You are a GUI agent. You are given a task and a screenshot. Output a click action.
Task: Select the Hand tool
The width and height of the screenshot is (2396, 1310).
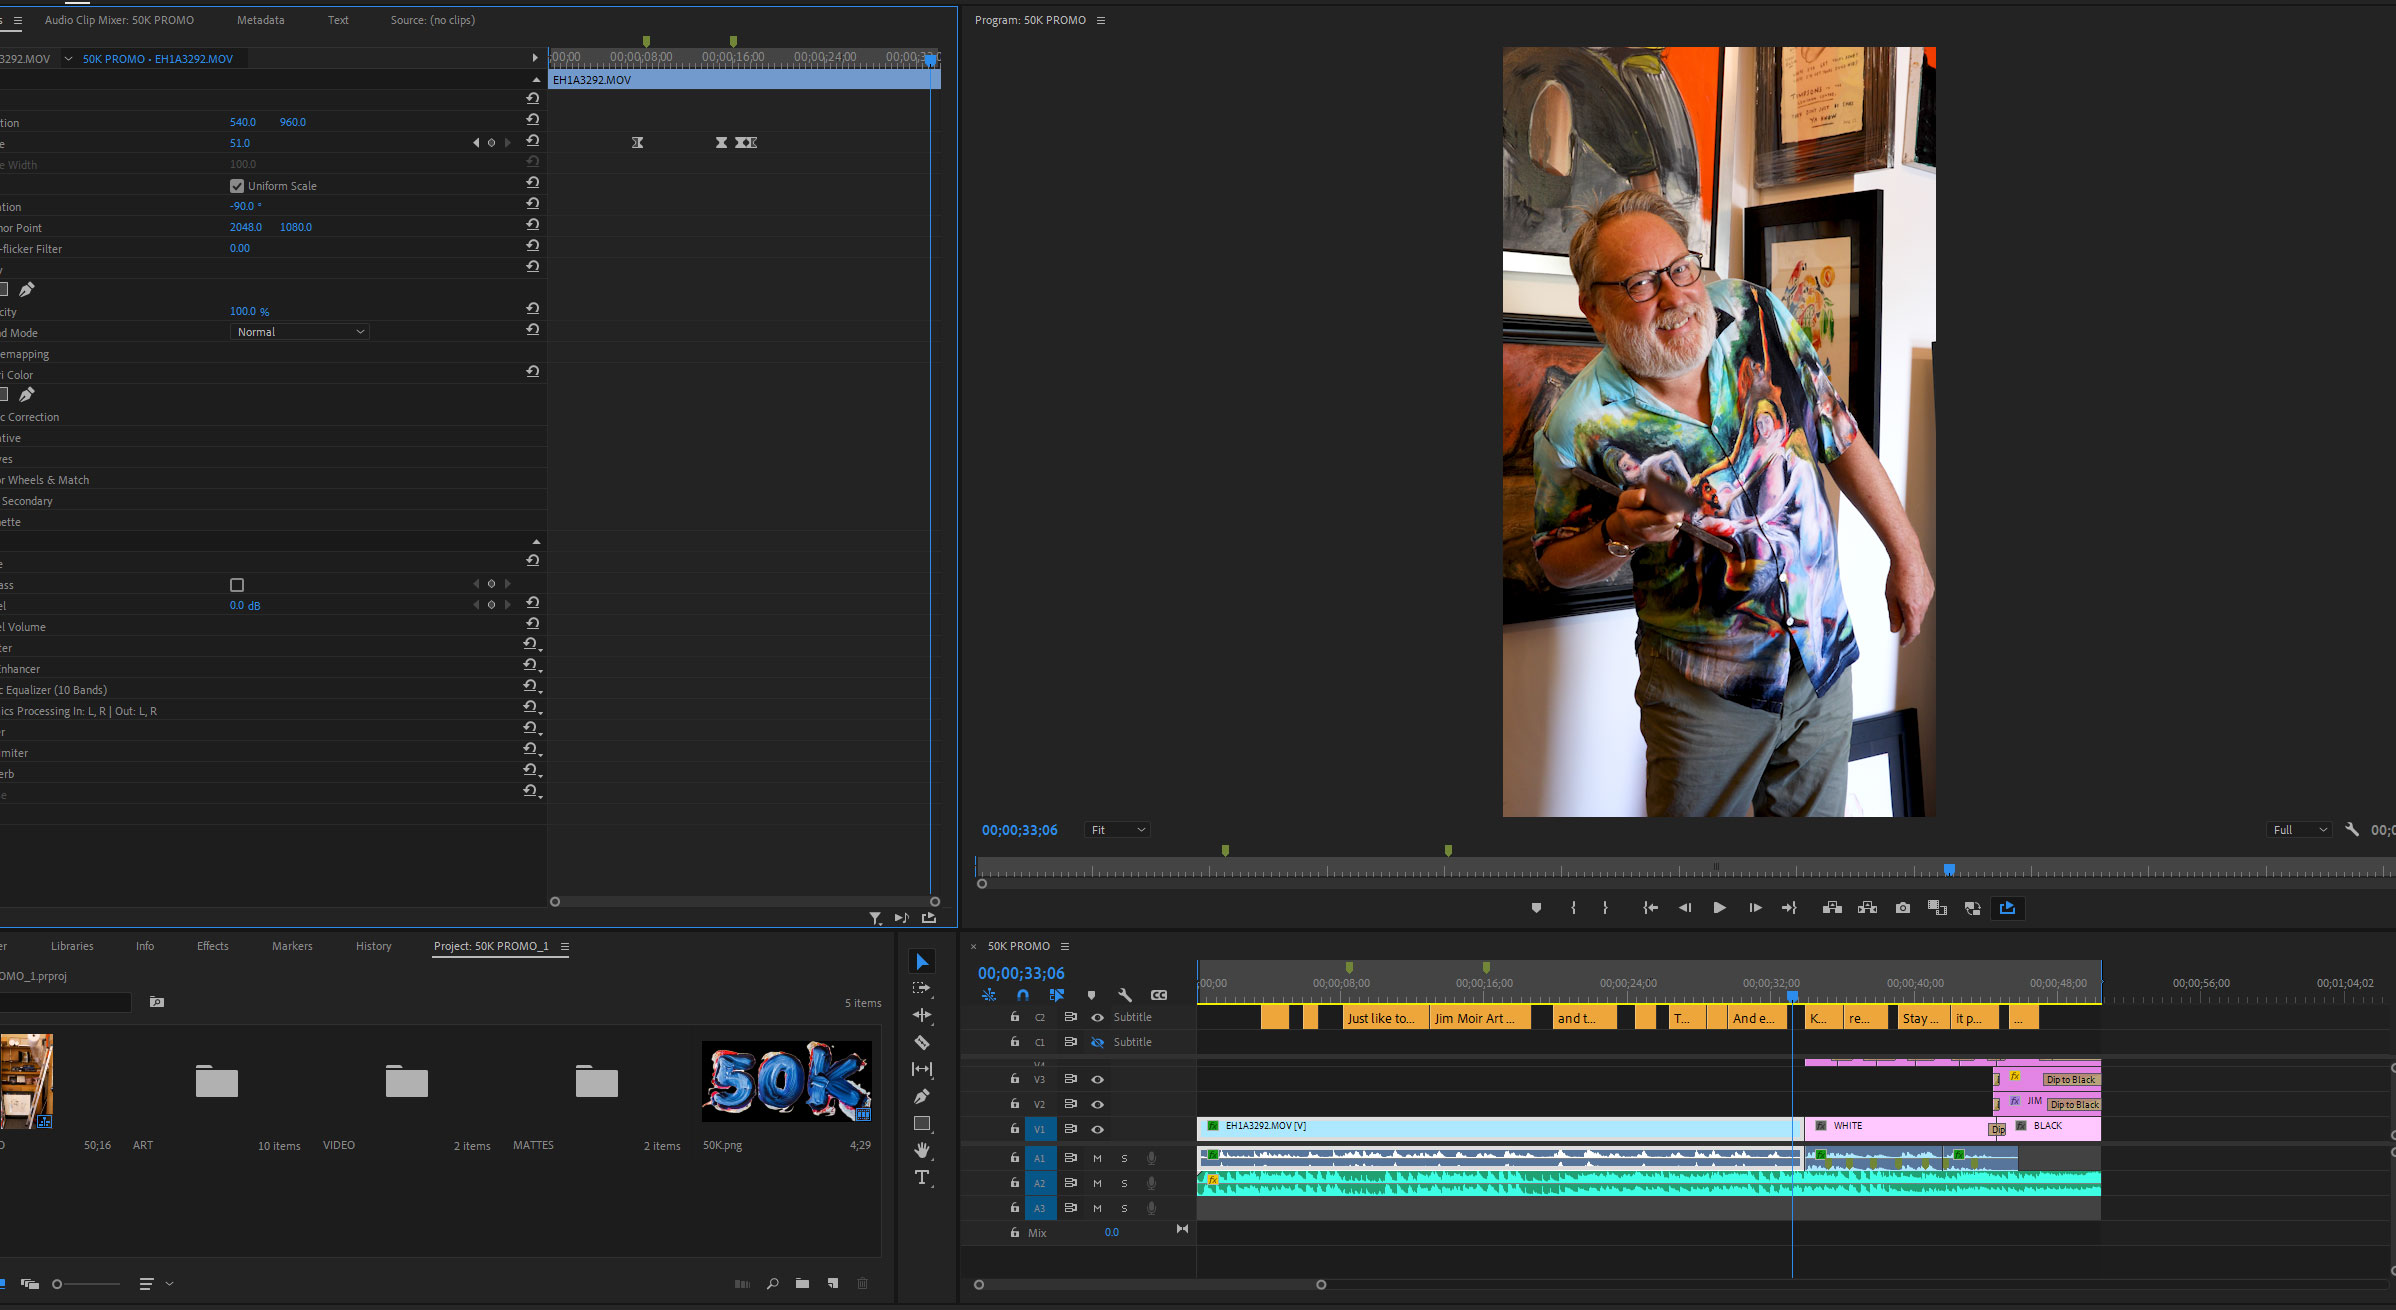coord(922,1150)
